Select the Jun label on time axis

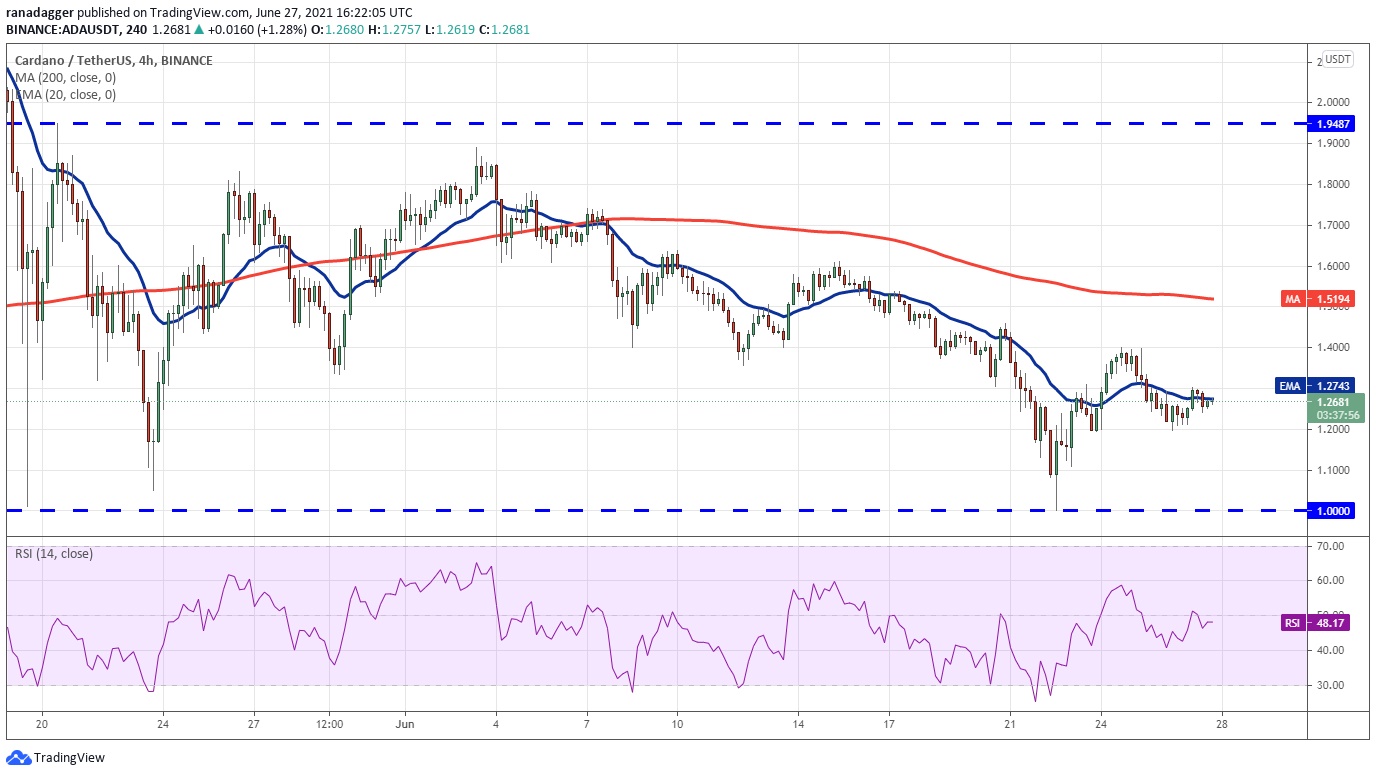pos(406,724)
